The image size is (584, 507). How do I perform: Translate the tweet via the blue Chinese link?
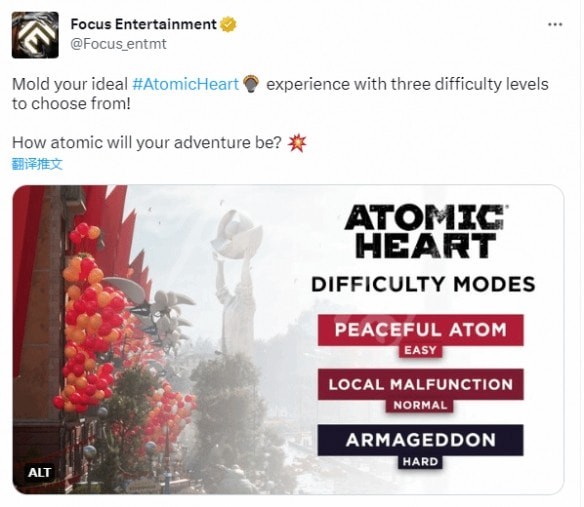click(x=37, y=164)
